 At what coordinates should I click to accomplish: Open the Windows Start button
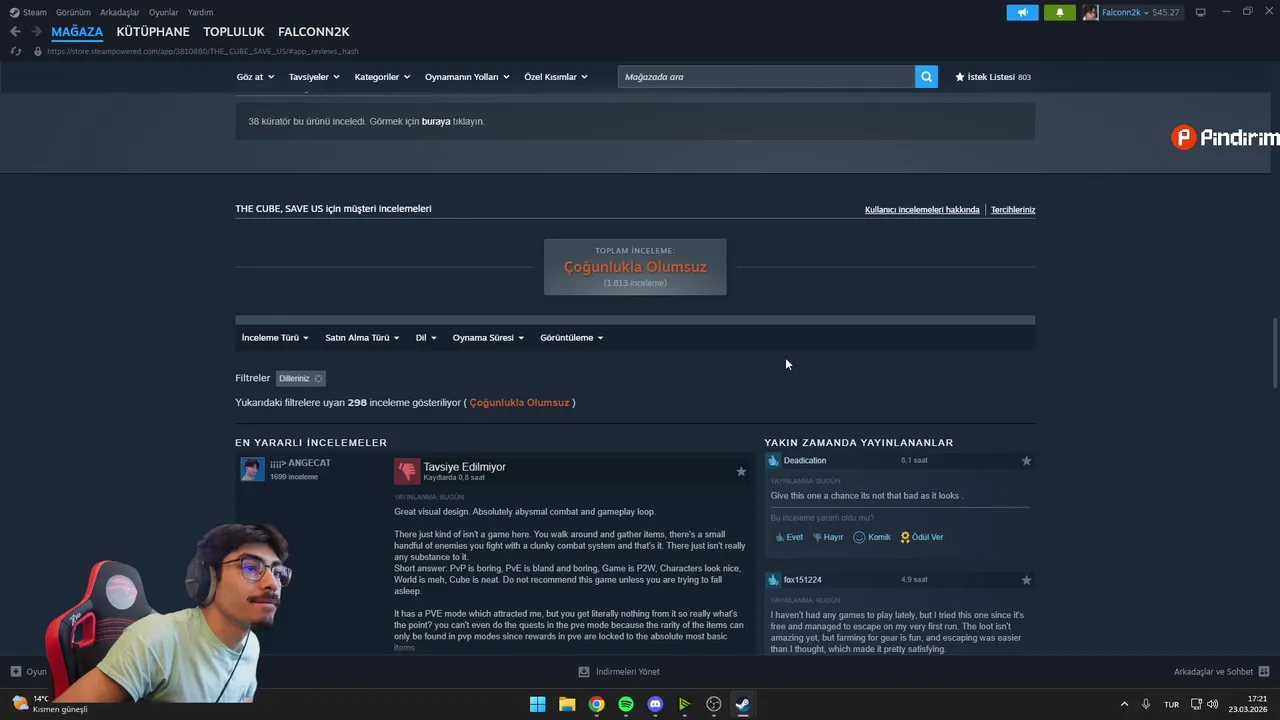[538, 704]
